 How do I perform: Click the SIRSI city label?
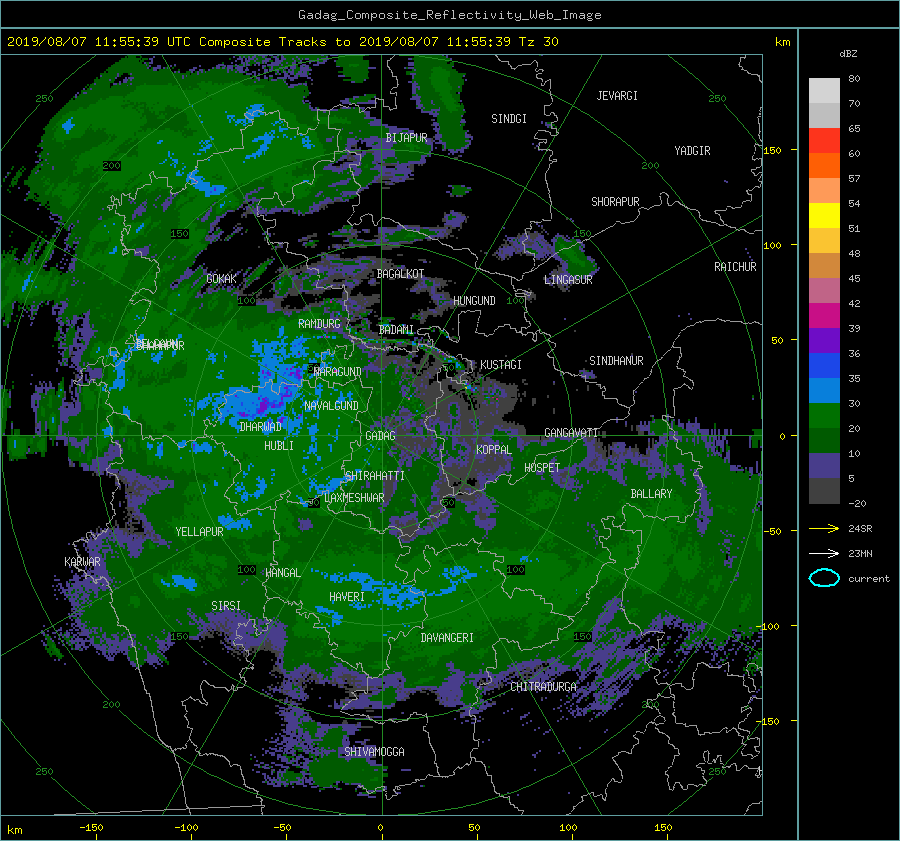226,606
